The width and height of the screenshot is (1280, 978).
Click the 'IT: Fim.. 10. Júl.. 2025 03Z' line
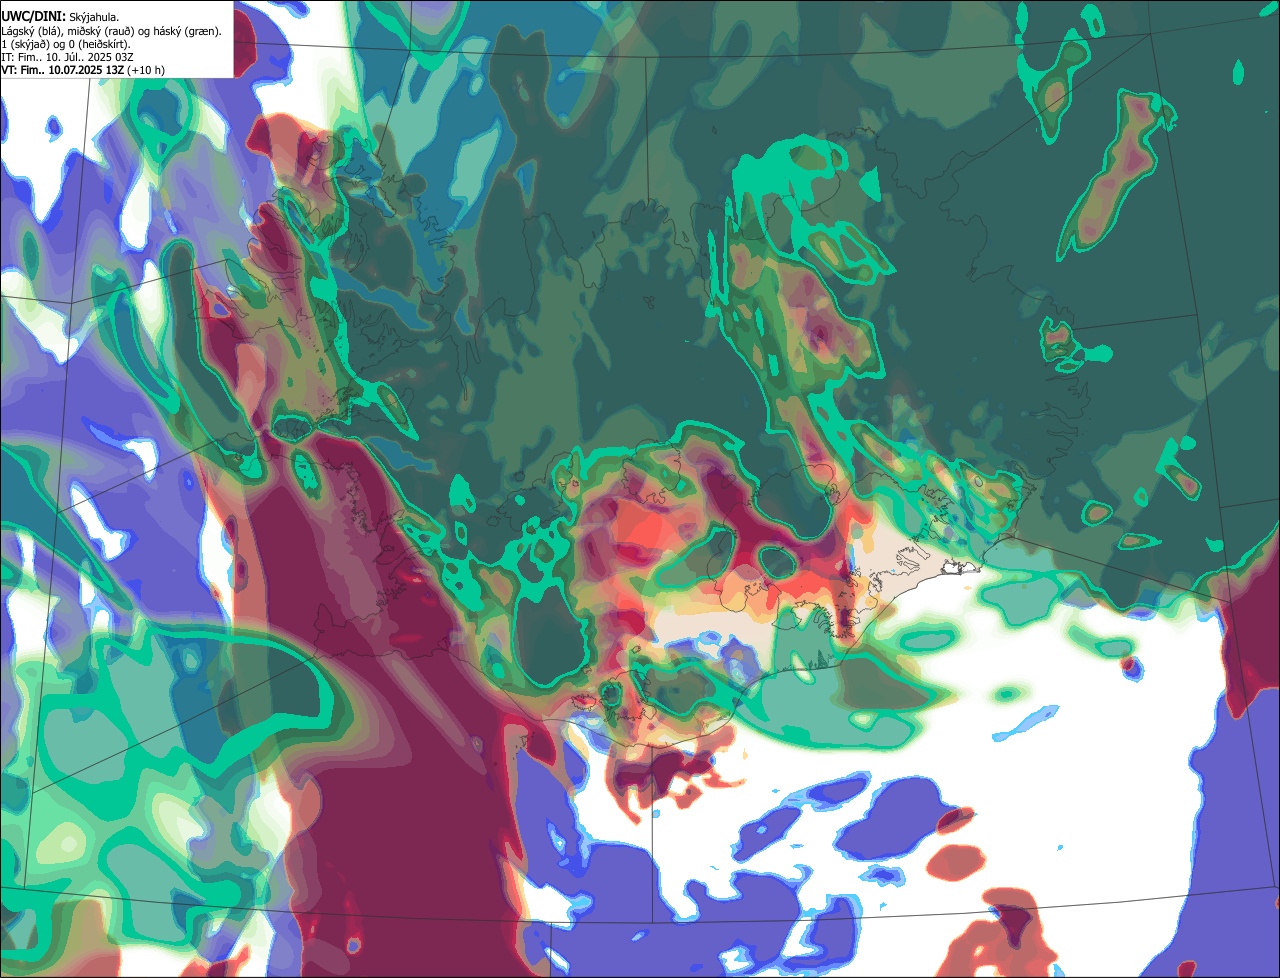(x=68, y=57)
